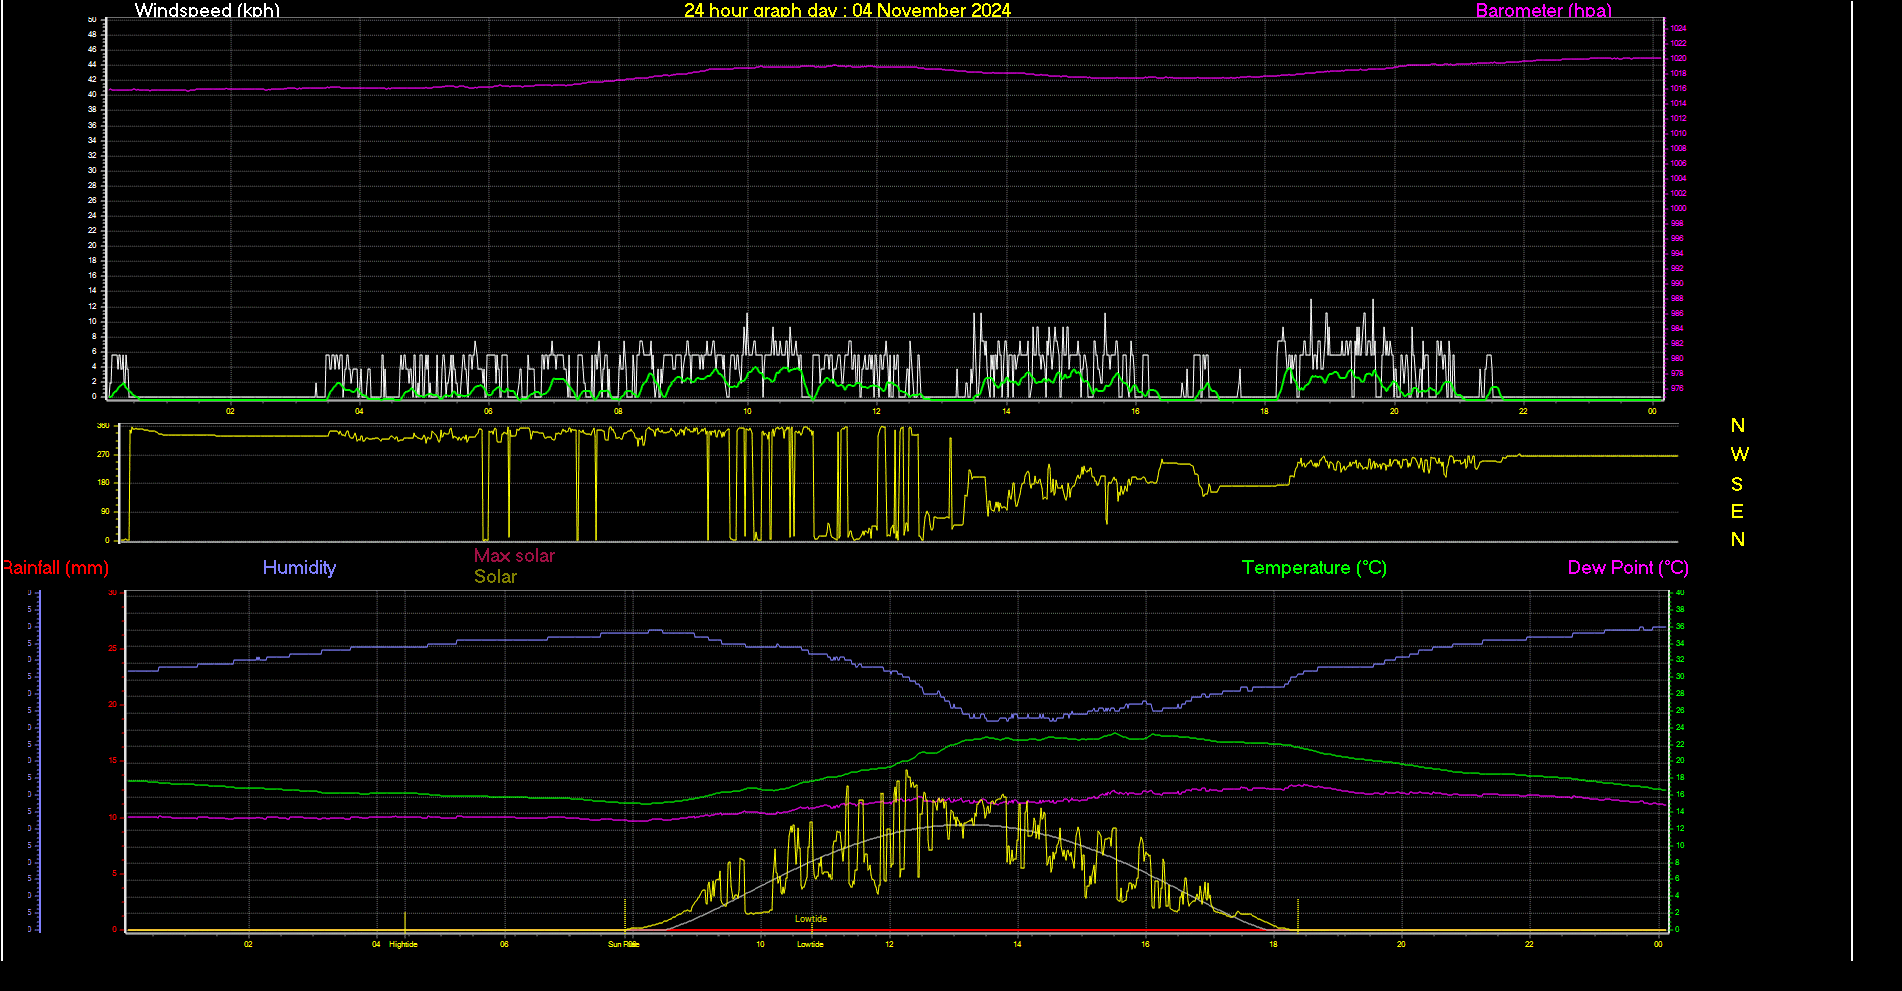Click the 'Windspeed (kph)' axis title
This screenshot has width=1902, height=991.
(207, 10)
